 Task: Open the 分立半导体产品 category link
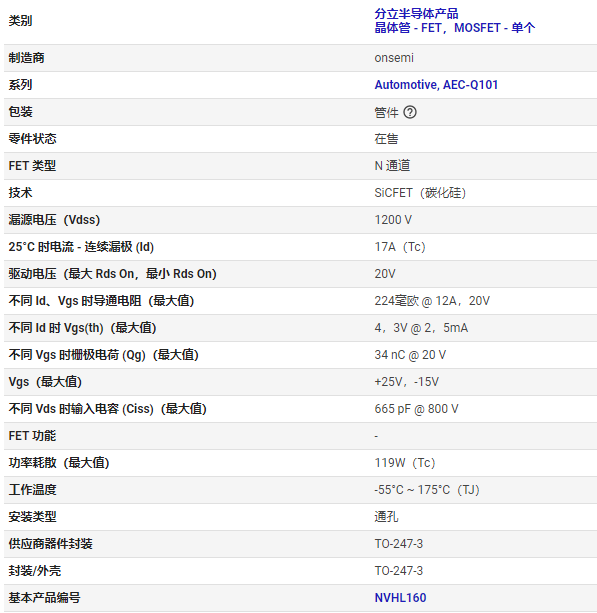(416, 14)
